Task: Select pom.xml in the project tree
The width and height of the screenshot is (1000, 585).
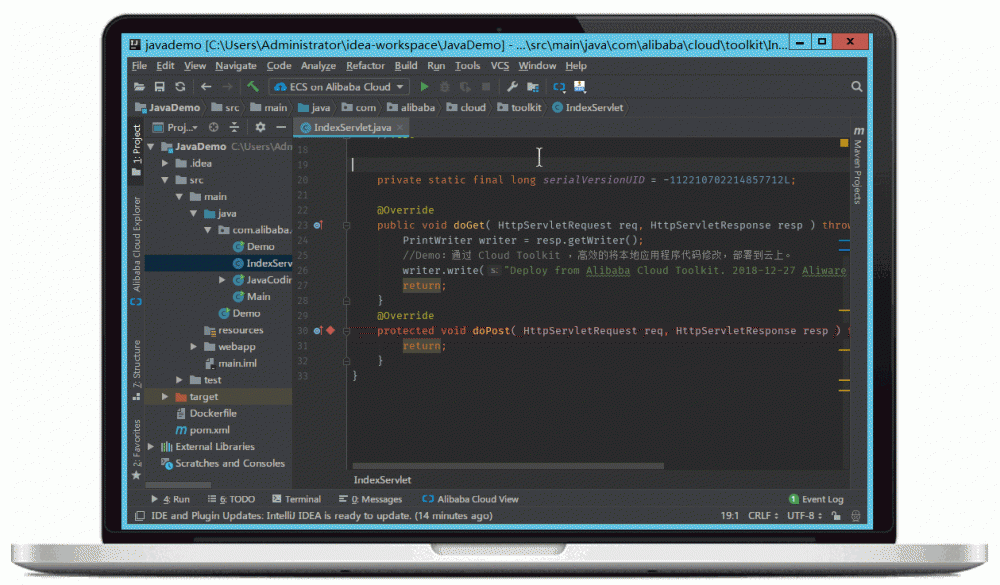Action: pos(209,430)
